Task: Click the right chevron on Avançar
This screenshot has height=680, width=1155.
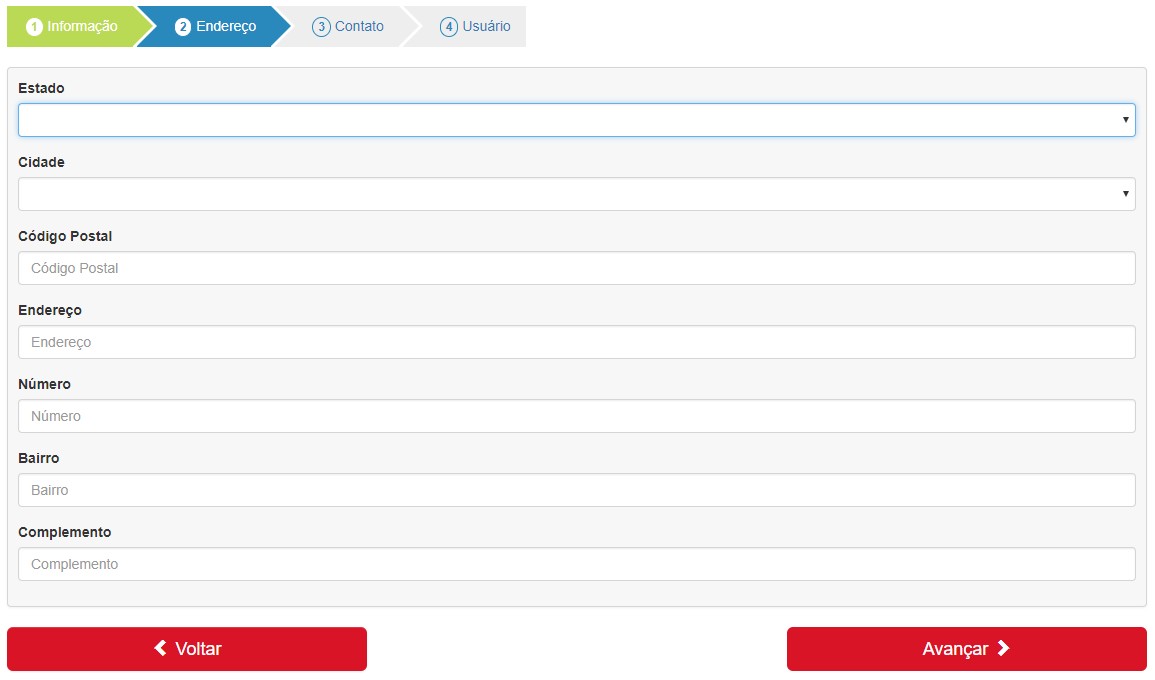Action: tap(1003, 648)
